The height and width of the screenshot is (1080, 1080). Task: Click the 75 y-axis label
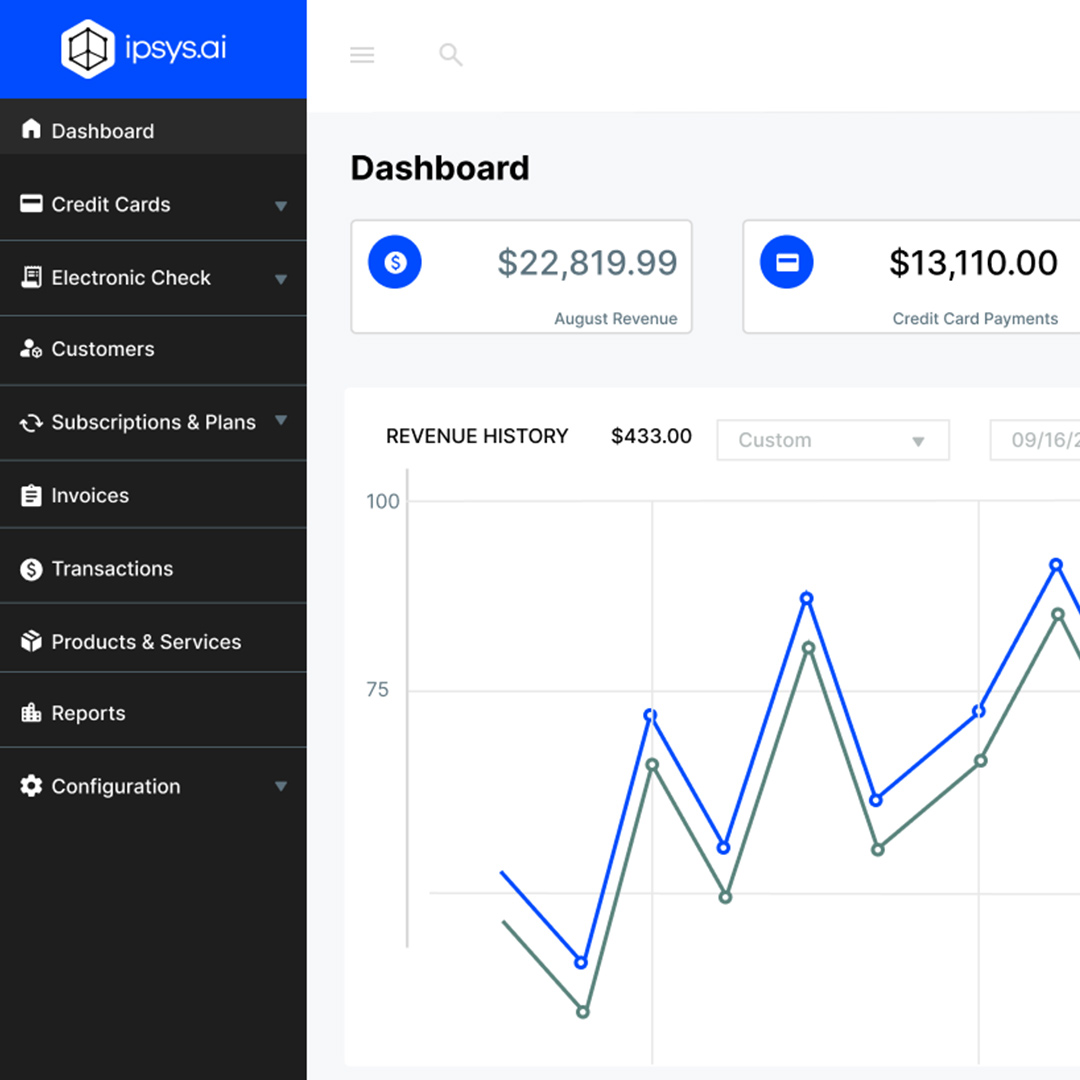[377, 689]
